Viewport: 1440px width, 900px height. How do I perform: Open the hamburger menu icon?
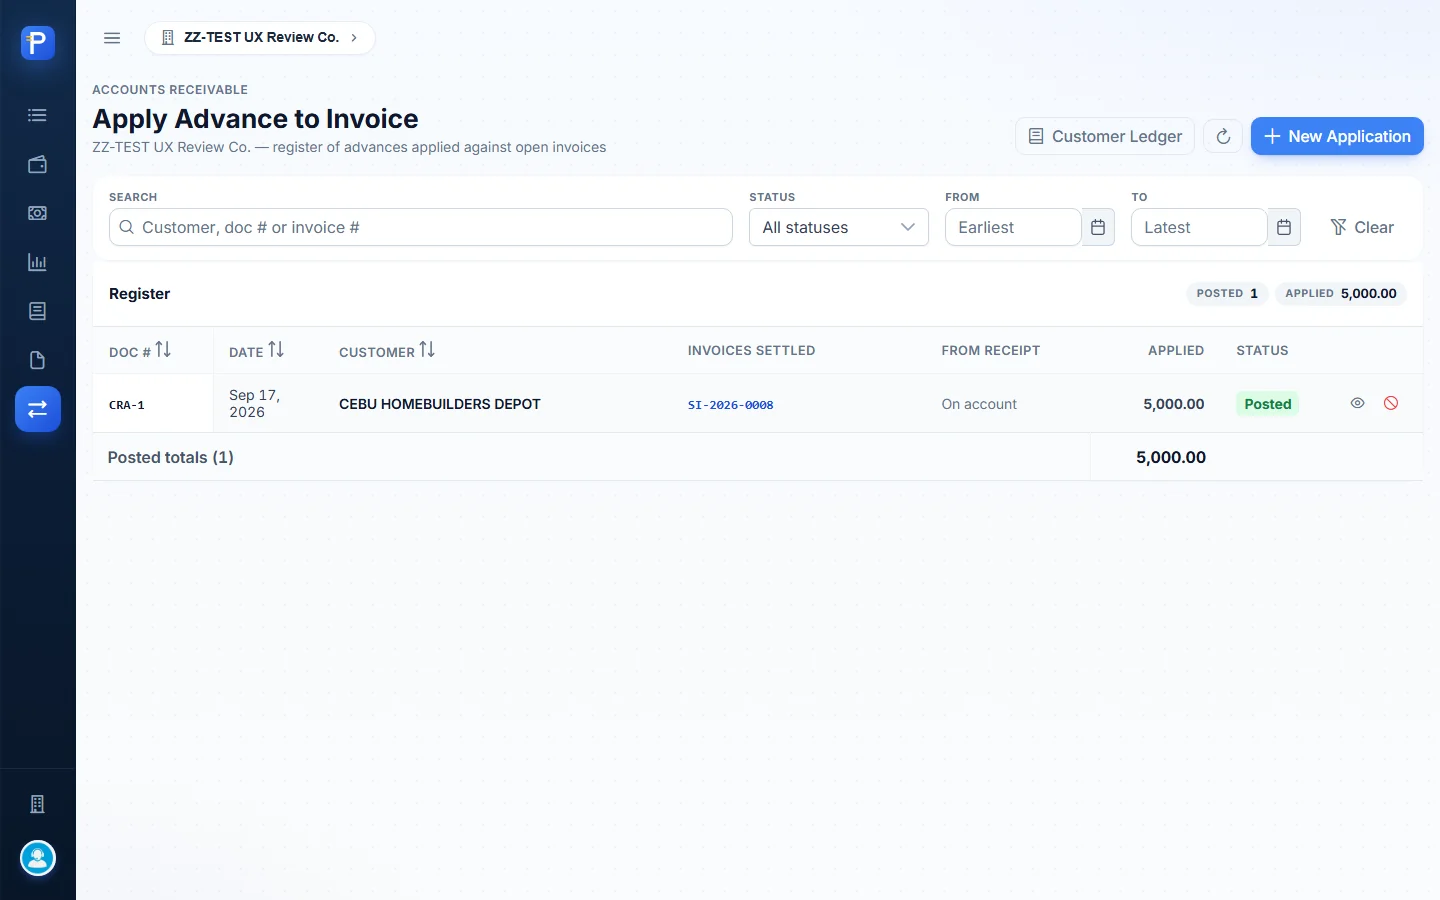click(112, 38)
